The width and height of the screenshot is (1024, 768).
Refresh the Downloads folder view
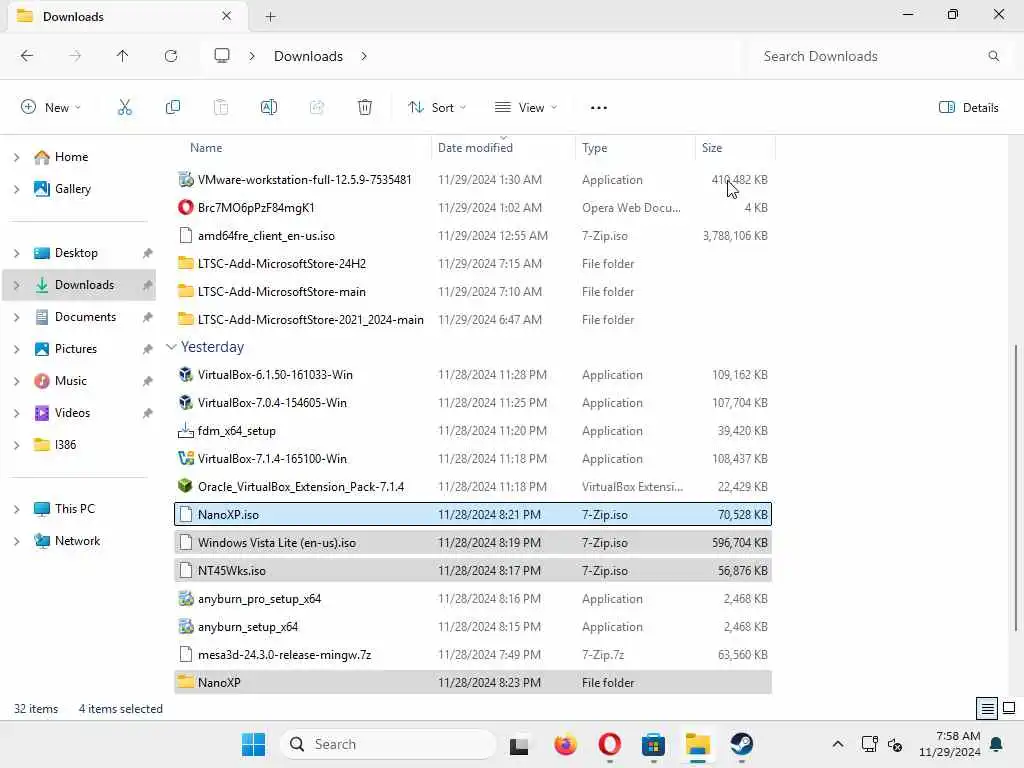tap(171, 56)
